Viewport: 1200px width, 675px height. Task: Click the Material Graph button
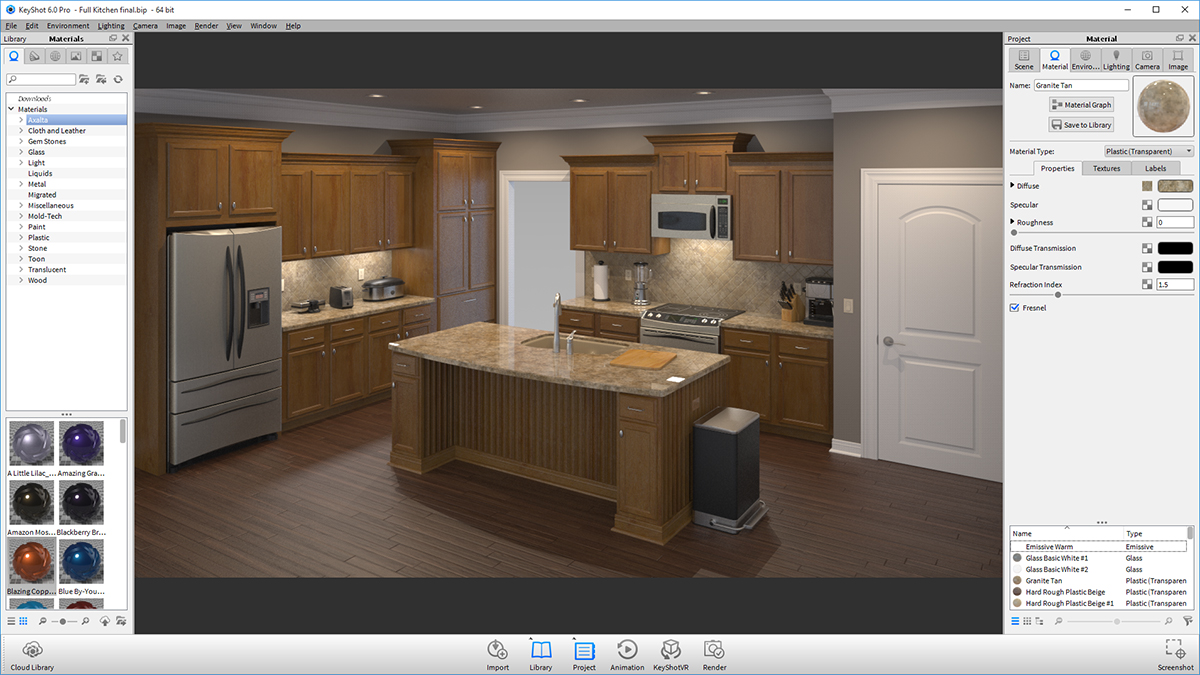pyautogui.click(x=1080, y=104)
